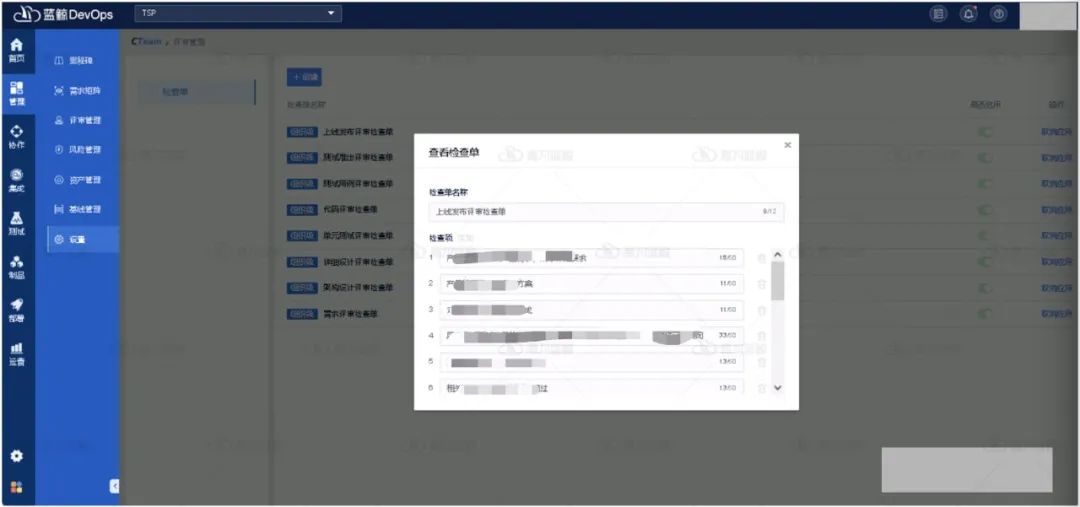Click the text field of check item 6
This screenshot has height=507, width=1080.
pos(592,388)
